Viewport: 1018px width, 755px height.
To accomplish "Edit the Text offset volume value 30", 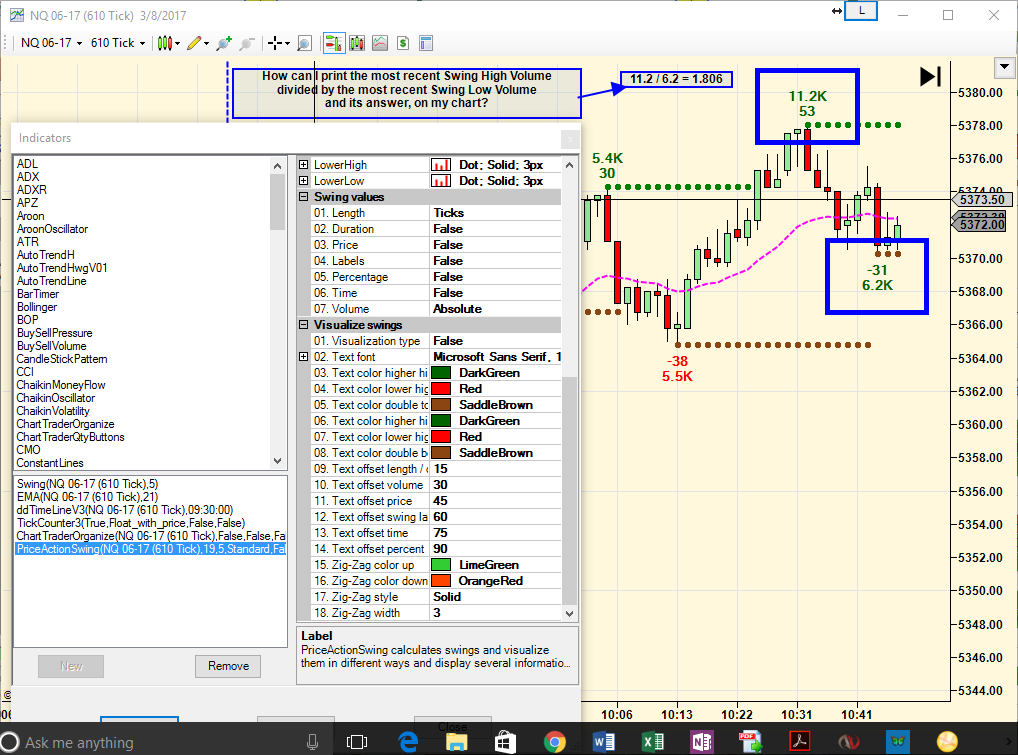I will click(495, 485).
